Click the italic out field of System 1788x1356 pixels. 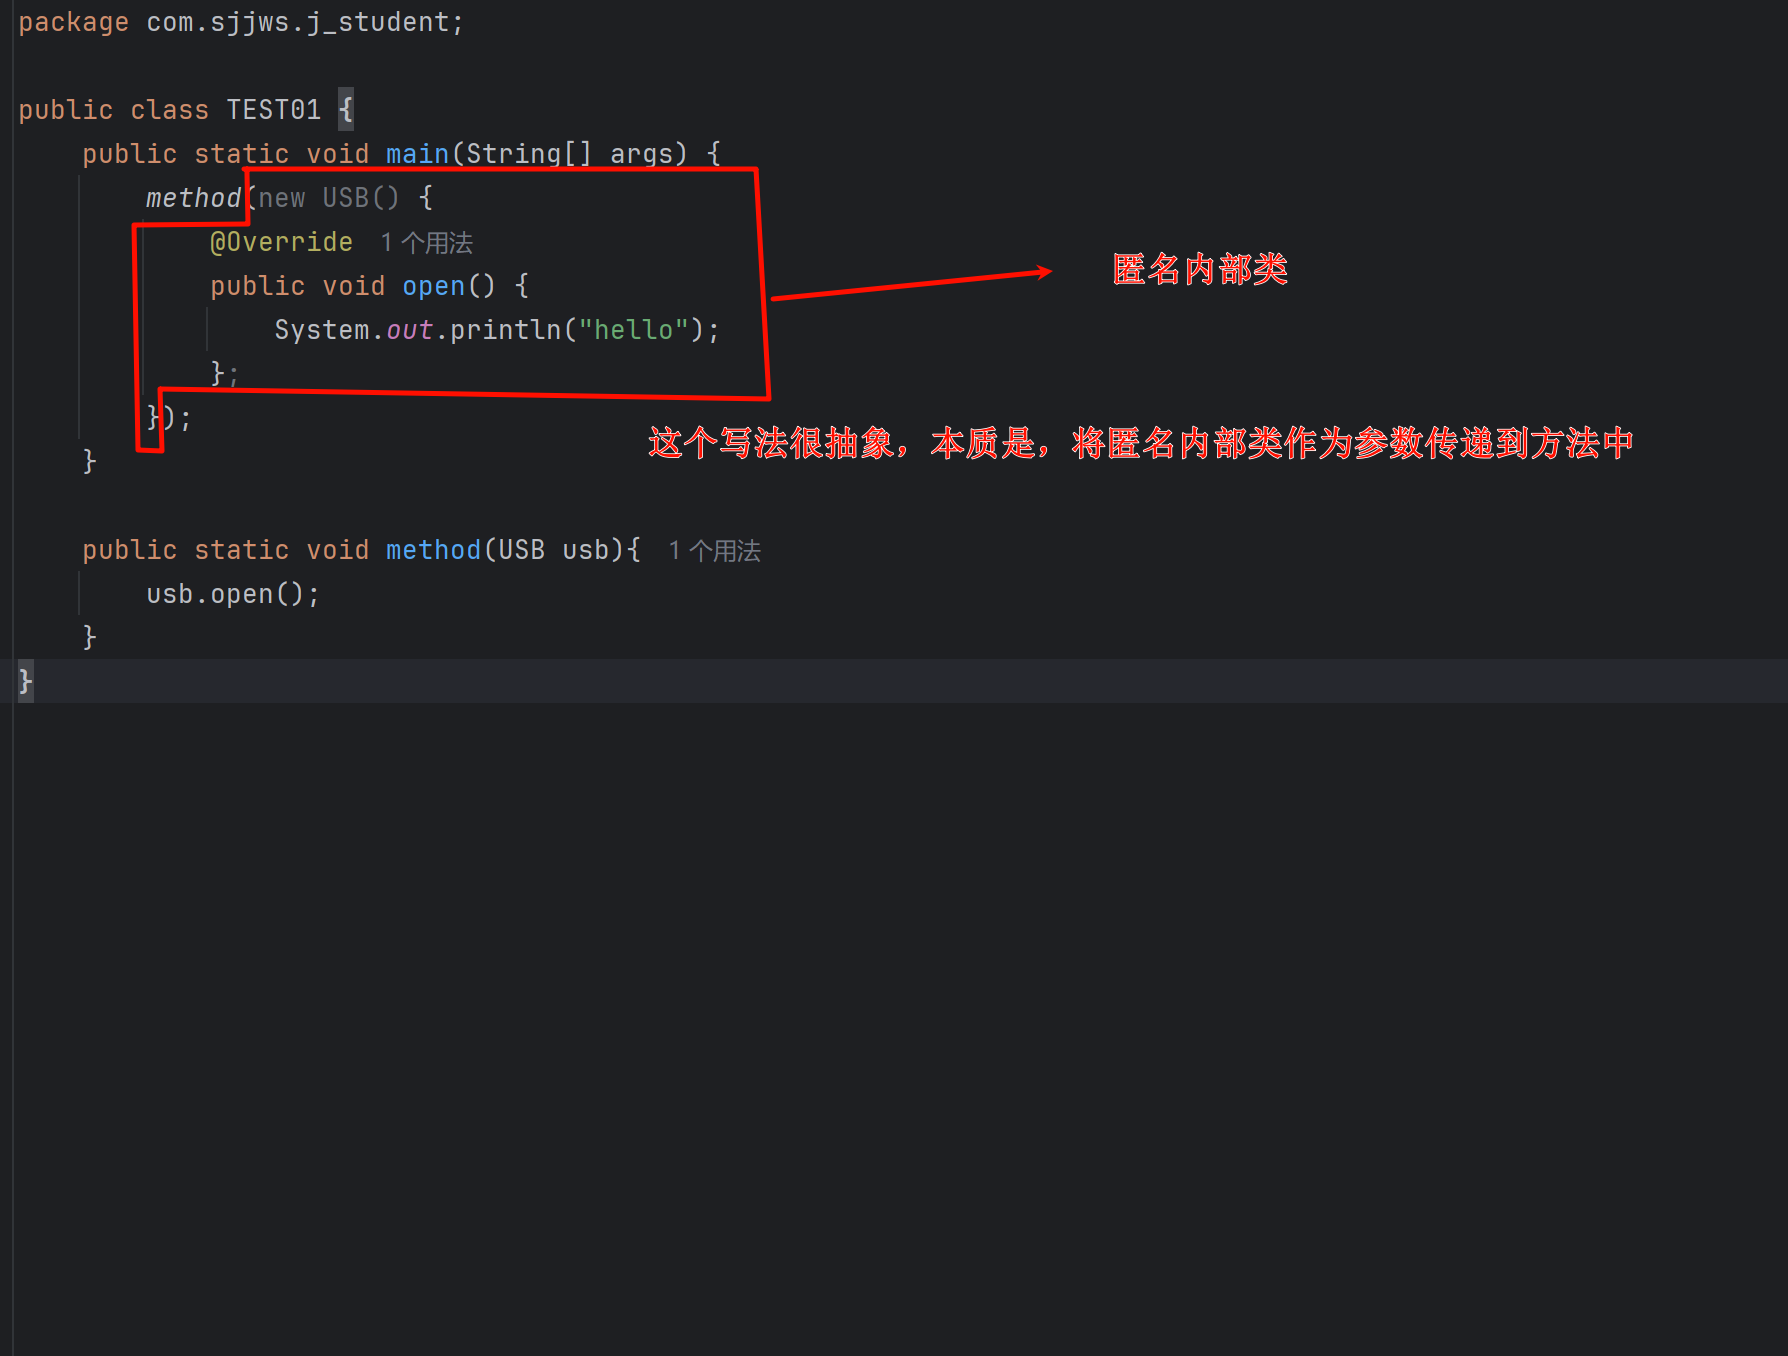click(409, 330)
